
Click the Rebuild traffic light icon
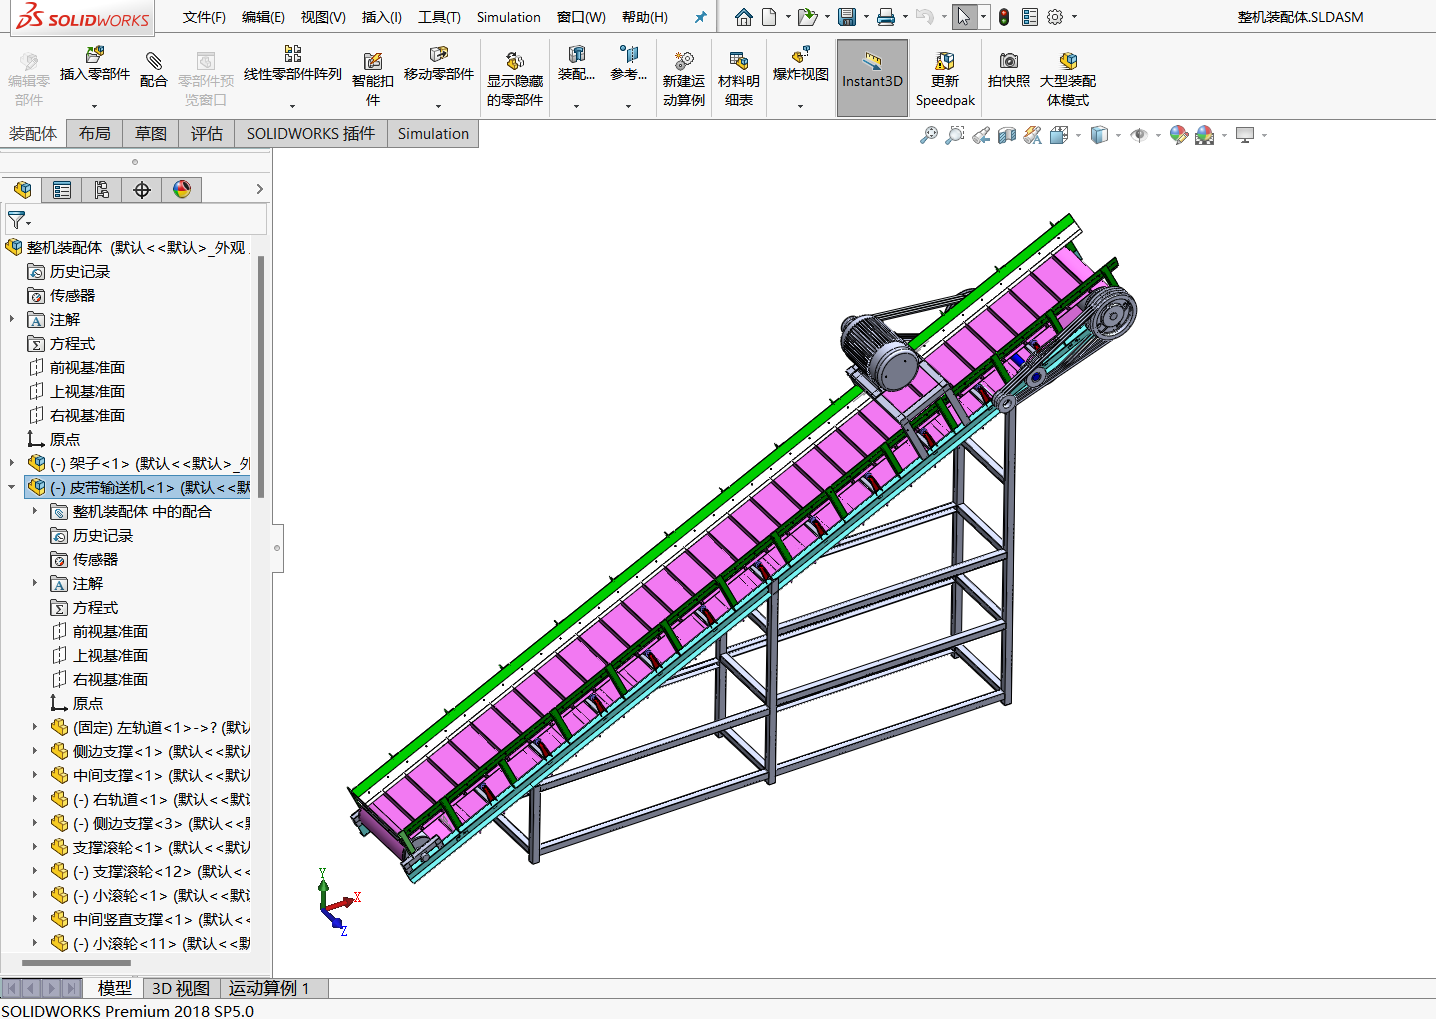click(1004, 17)
